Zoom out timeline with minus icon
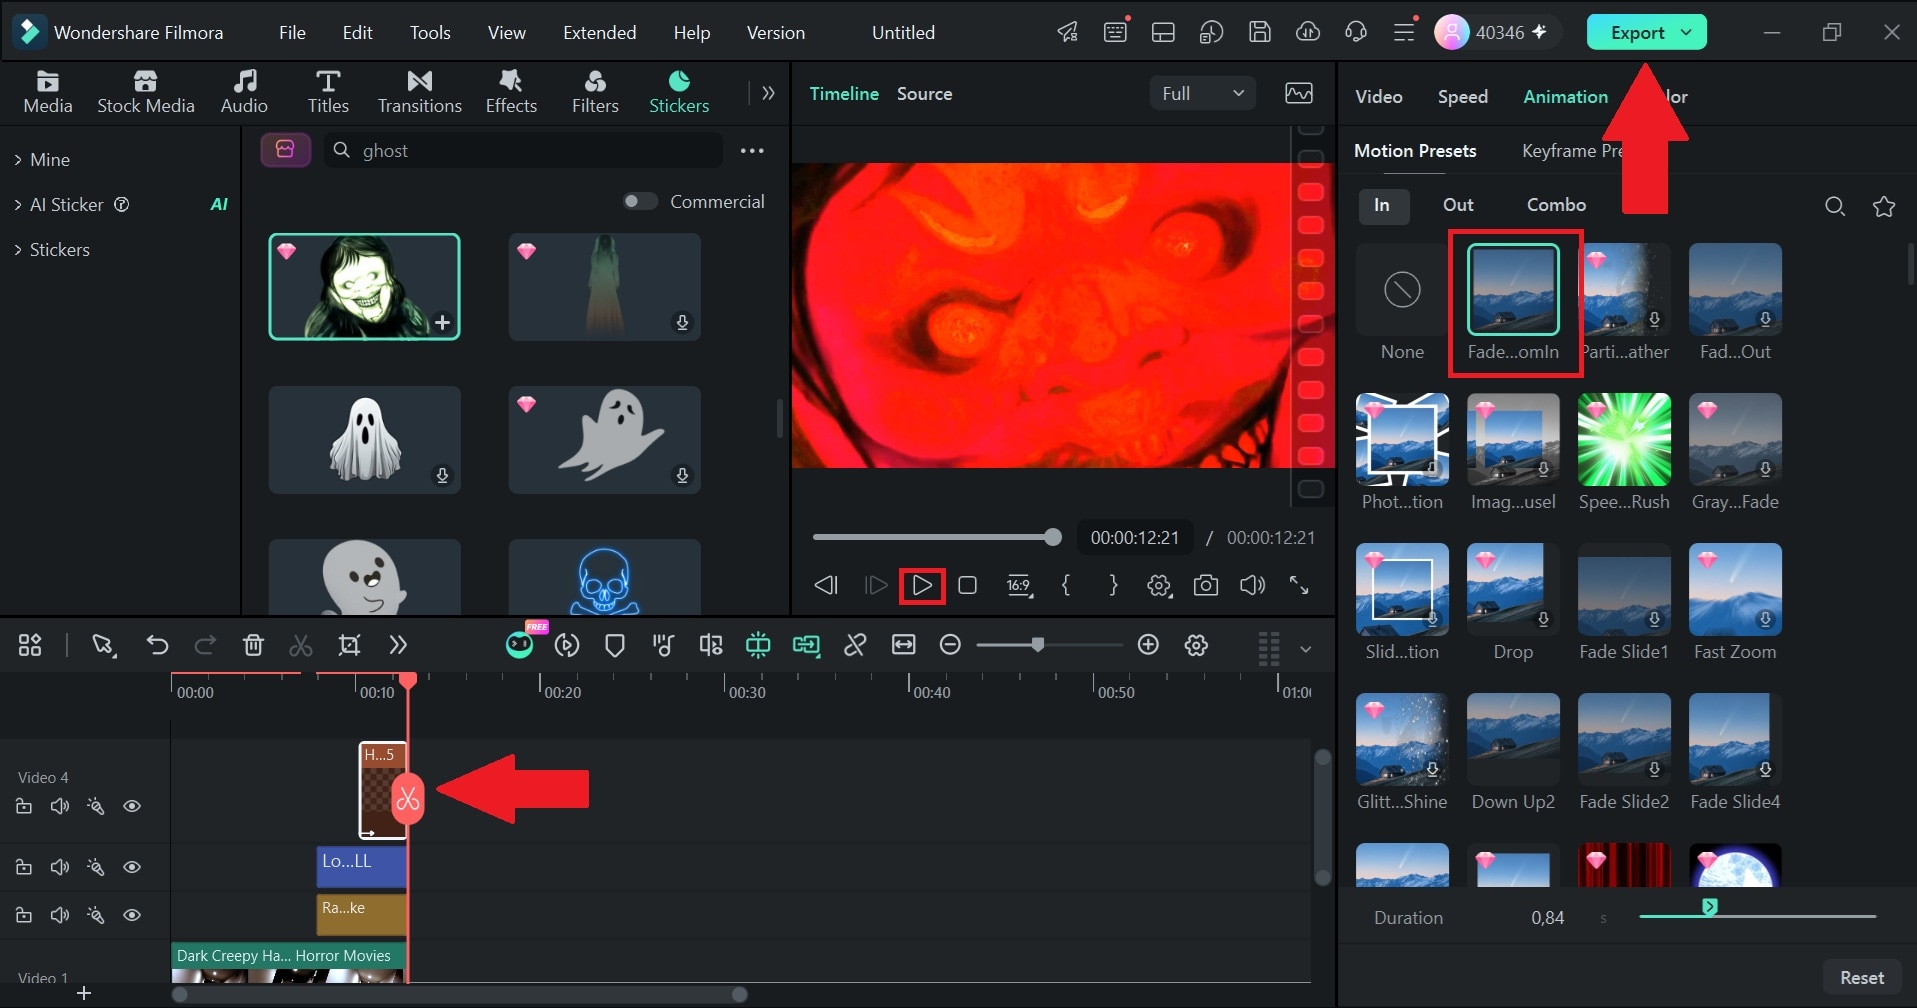The image size is (1917, 1008). coord(950,645)
